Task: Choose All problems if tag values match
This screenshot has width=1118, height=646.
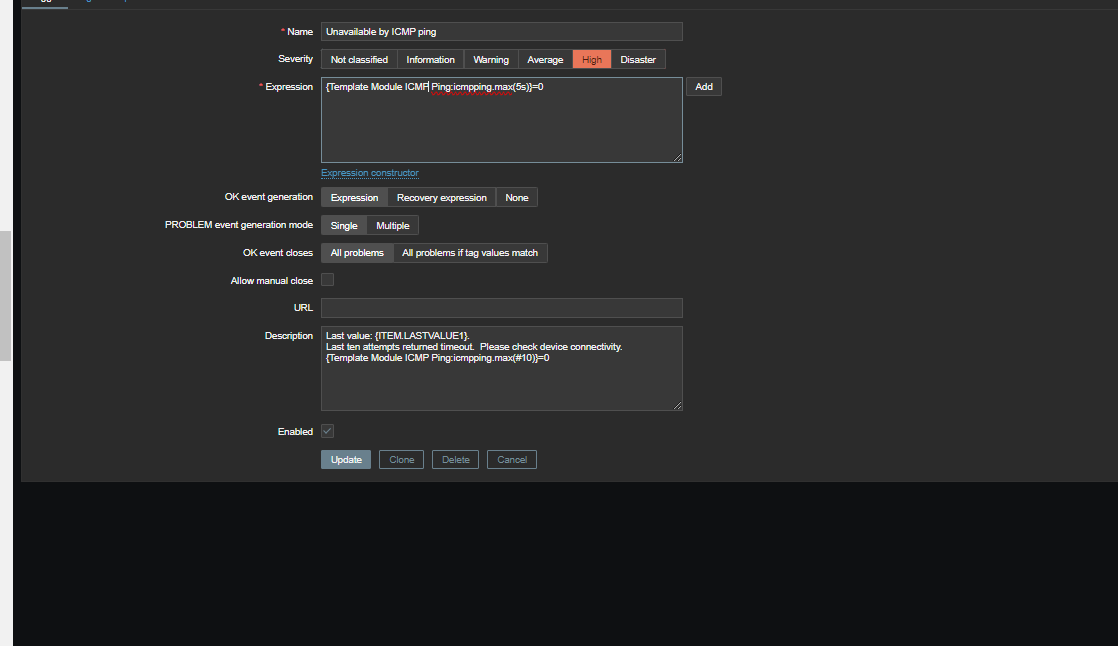Action: pos(470,253)
